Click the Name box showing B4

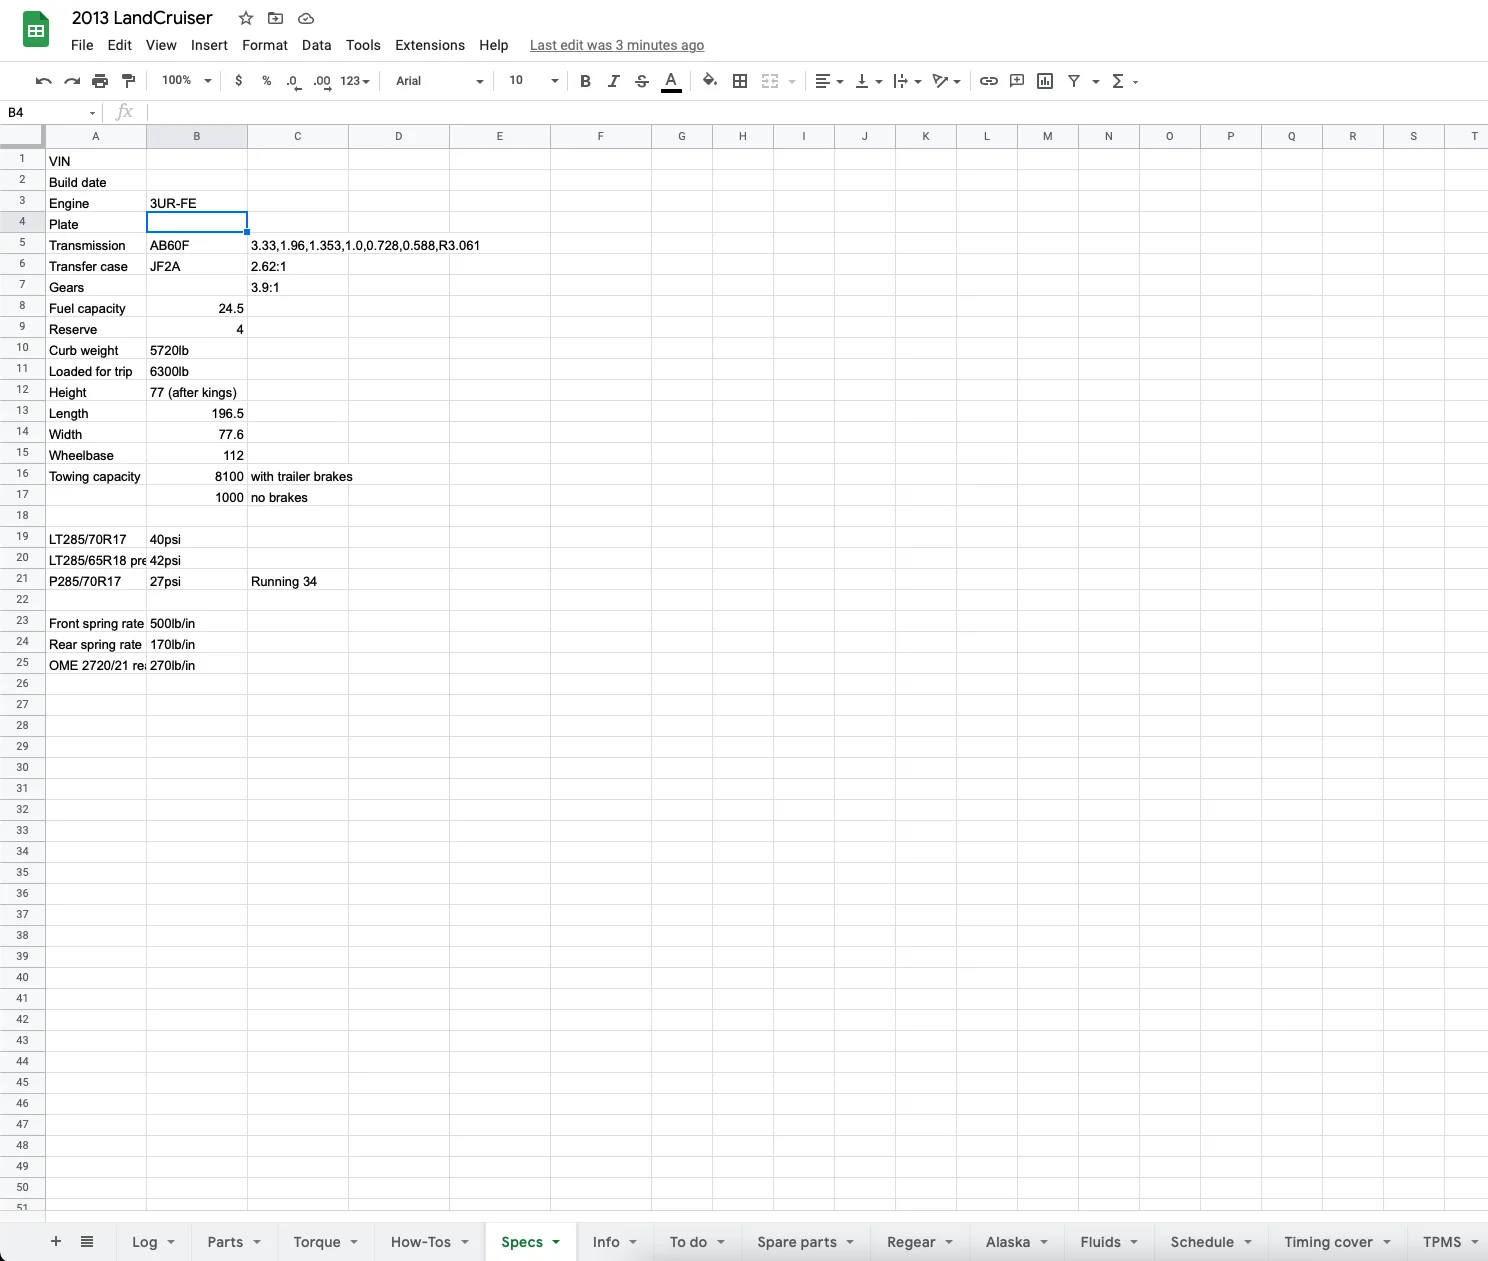(50, 113)
